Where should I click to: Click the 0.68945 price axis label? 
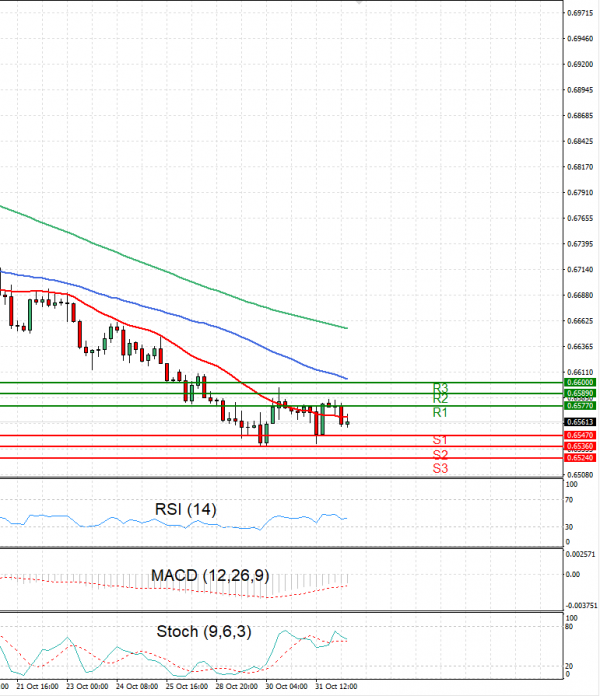point(580,90)
